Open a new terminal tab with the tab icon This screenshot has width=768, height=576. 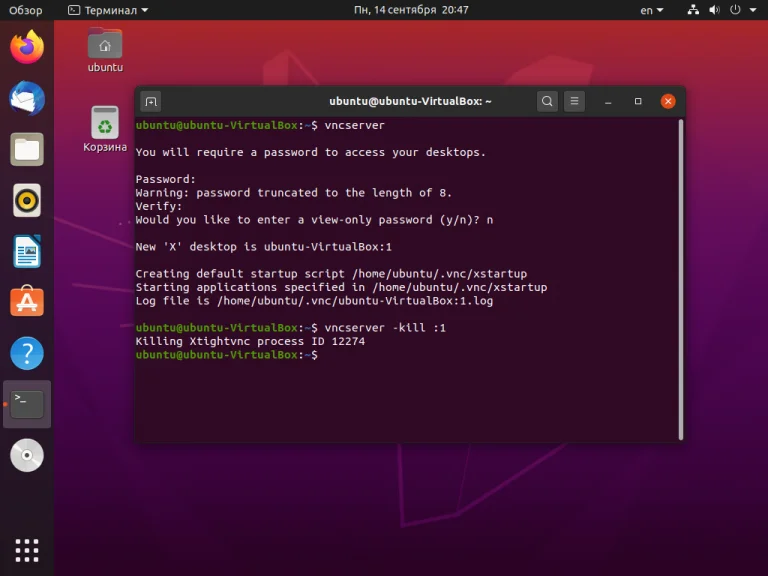point(151,101)
